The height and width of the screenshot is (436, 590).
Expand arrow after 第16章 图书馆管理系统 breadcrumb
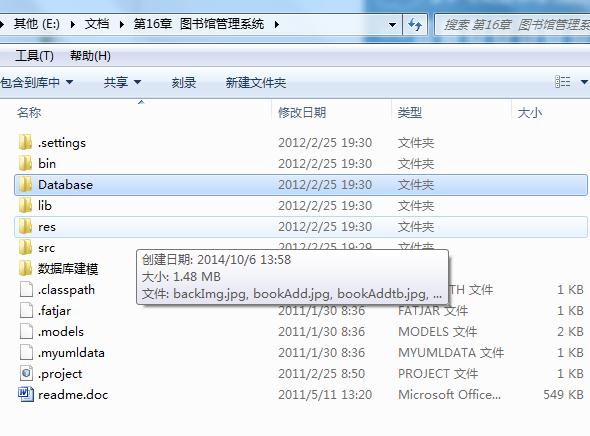(x=277, y=24)
